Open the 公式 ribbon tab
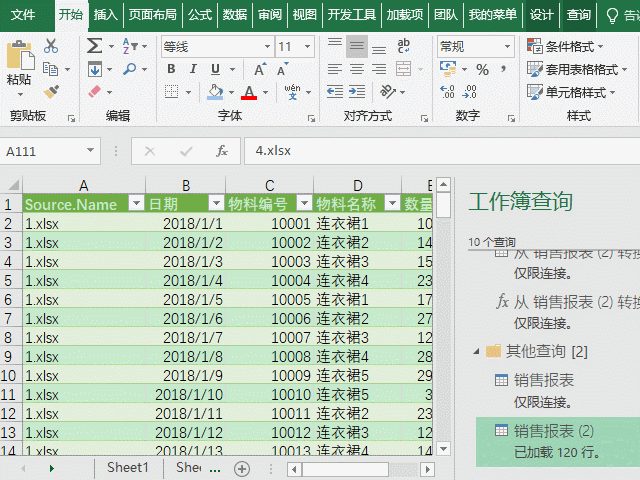The image size is (640, 480). tap(200, 15)
